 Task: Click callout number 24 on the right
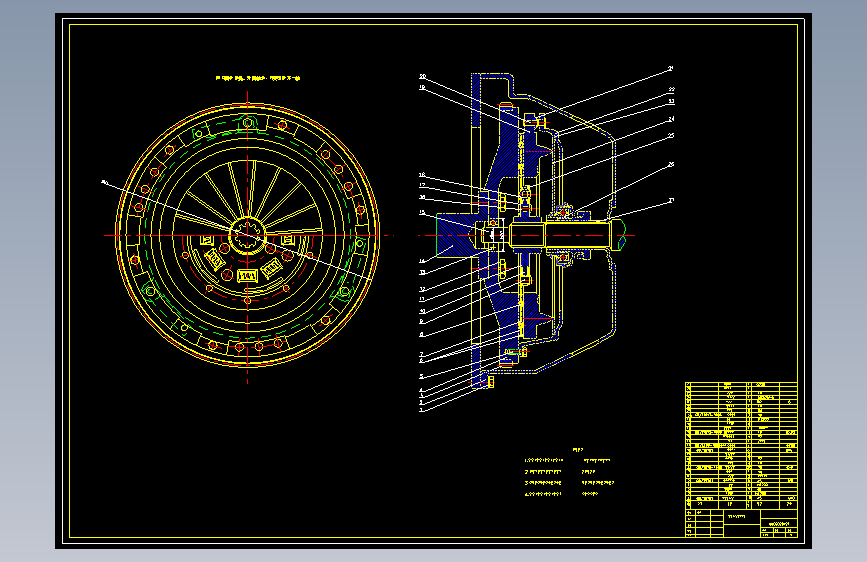click(x=671, y=119)
